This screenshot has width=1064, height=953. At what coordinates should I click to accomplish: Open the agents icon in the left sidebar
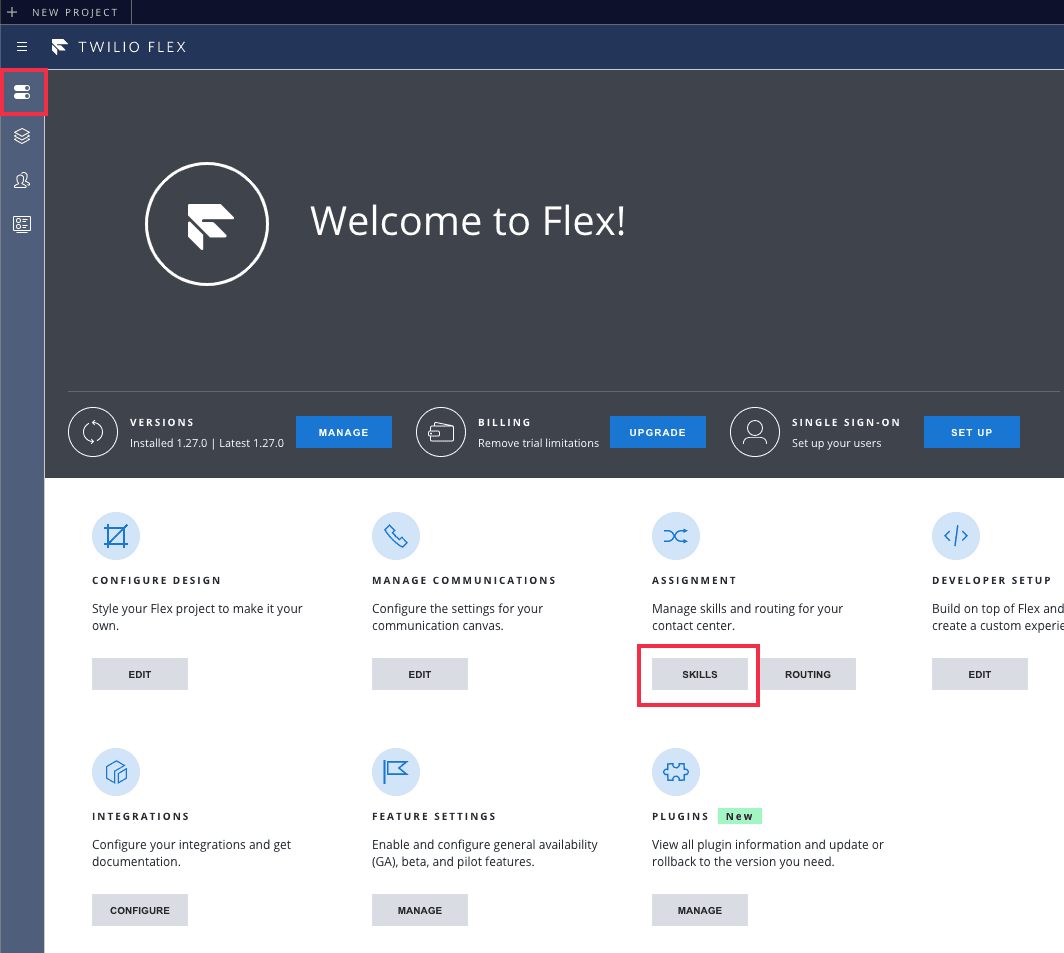[x=22, y=180]
